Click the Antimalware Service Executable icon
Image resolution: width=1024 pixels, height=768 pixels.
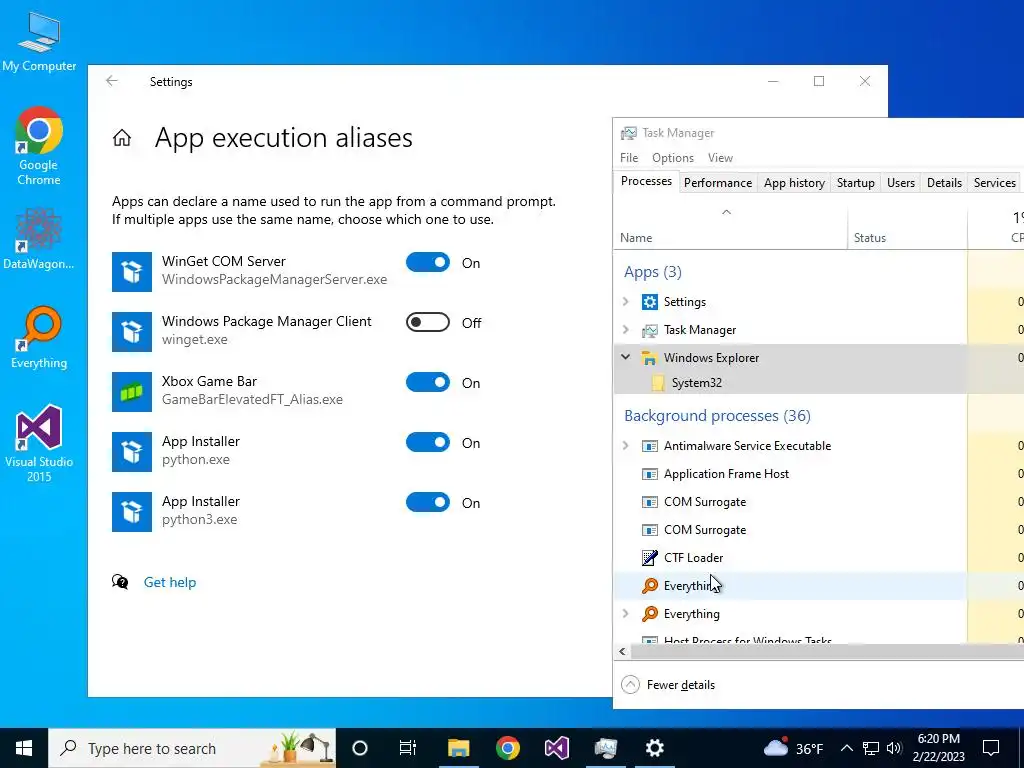pyautogui.click(x=649, y=446)
